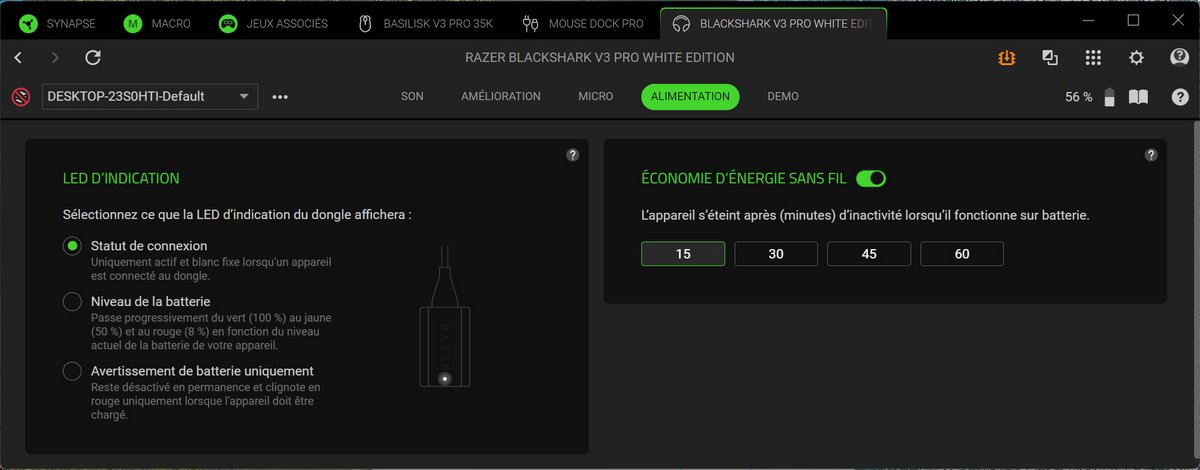
Task: Open help for LED d'indication panel
Action: tap(572, 155)
